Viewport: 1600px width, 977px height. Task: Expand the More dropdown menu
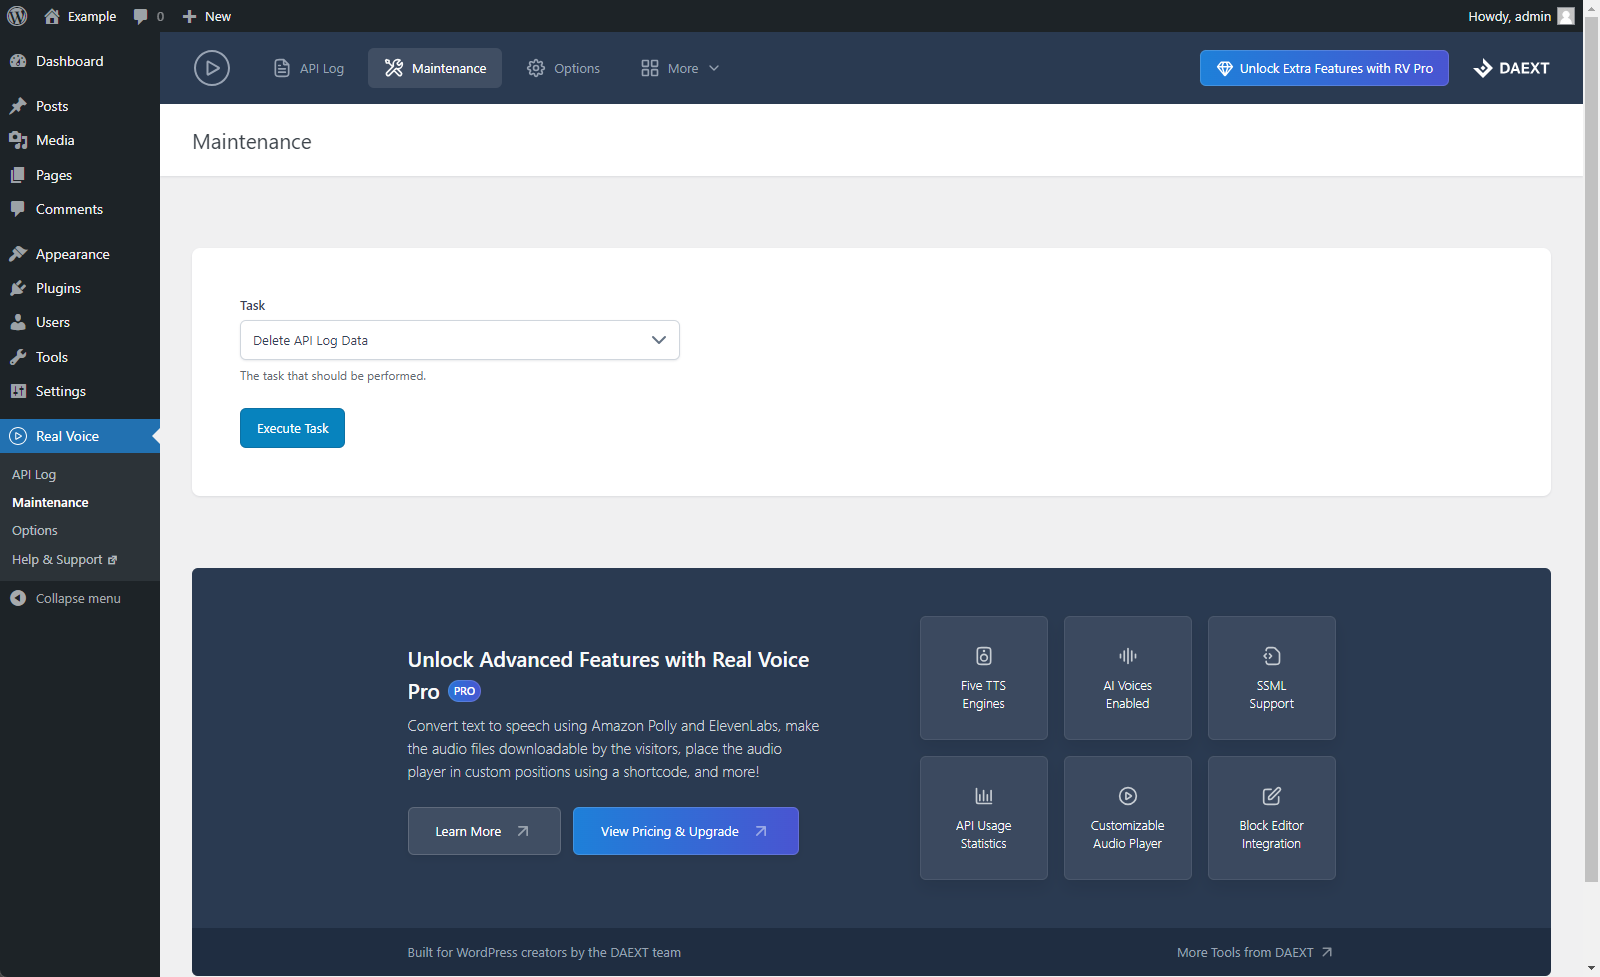(680, 68)
